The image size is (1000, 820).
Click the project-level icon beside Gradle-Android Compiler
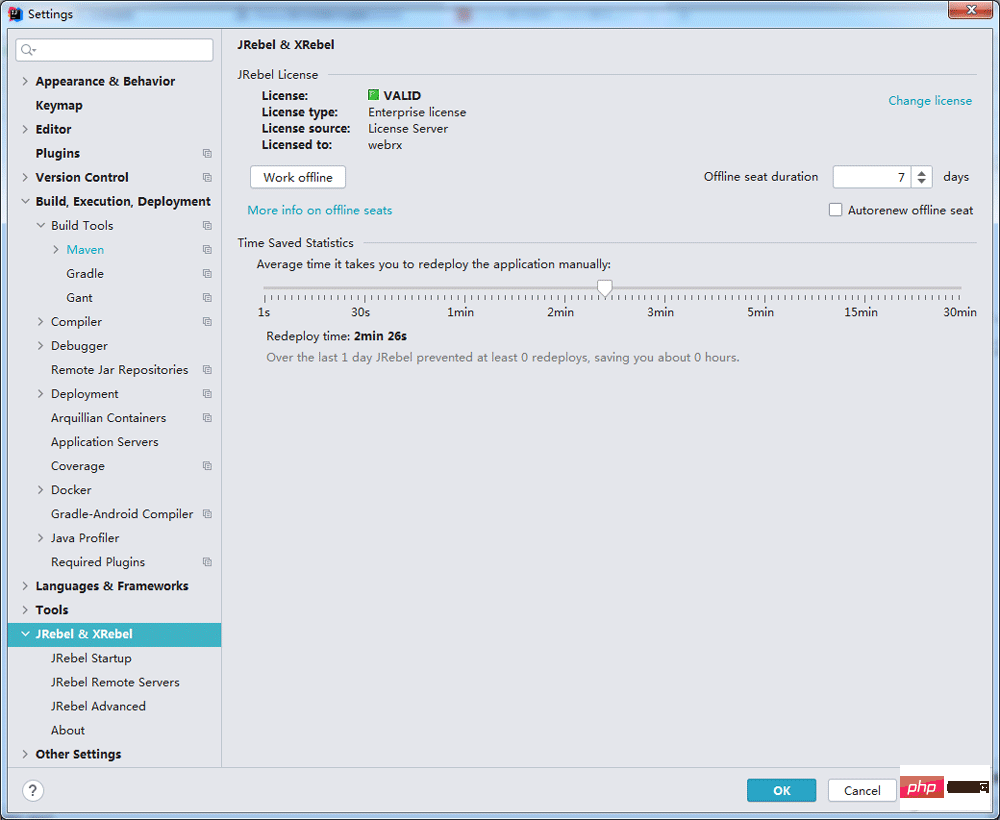207,514
